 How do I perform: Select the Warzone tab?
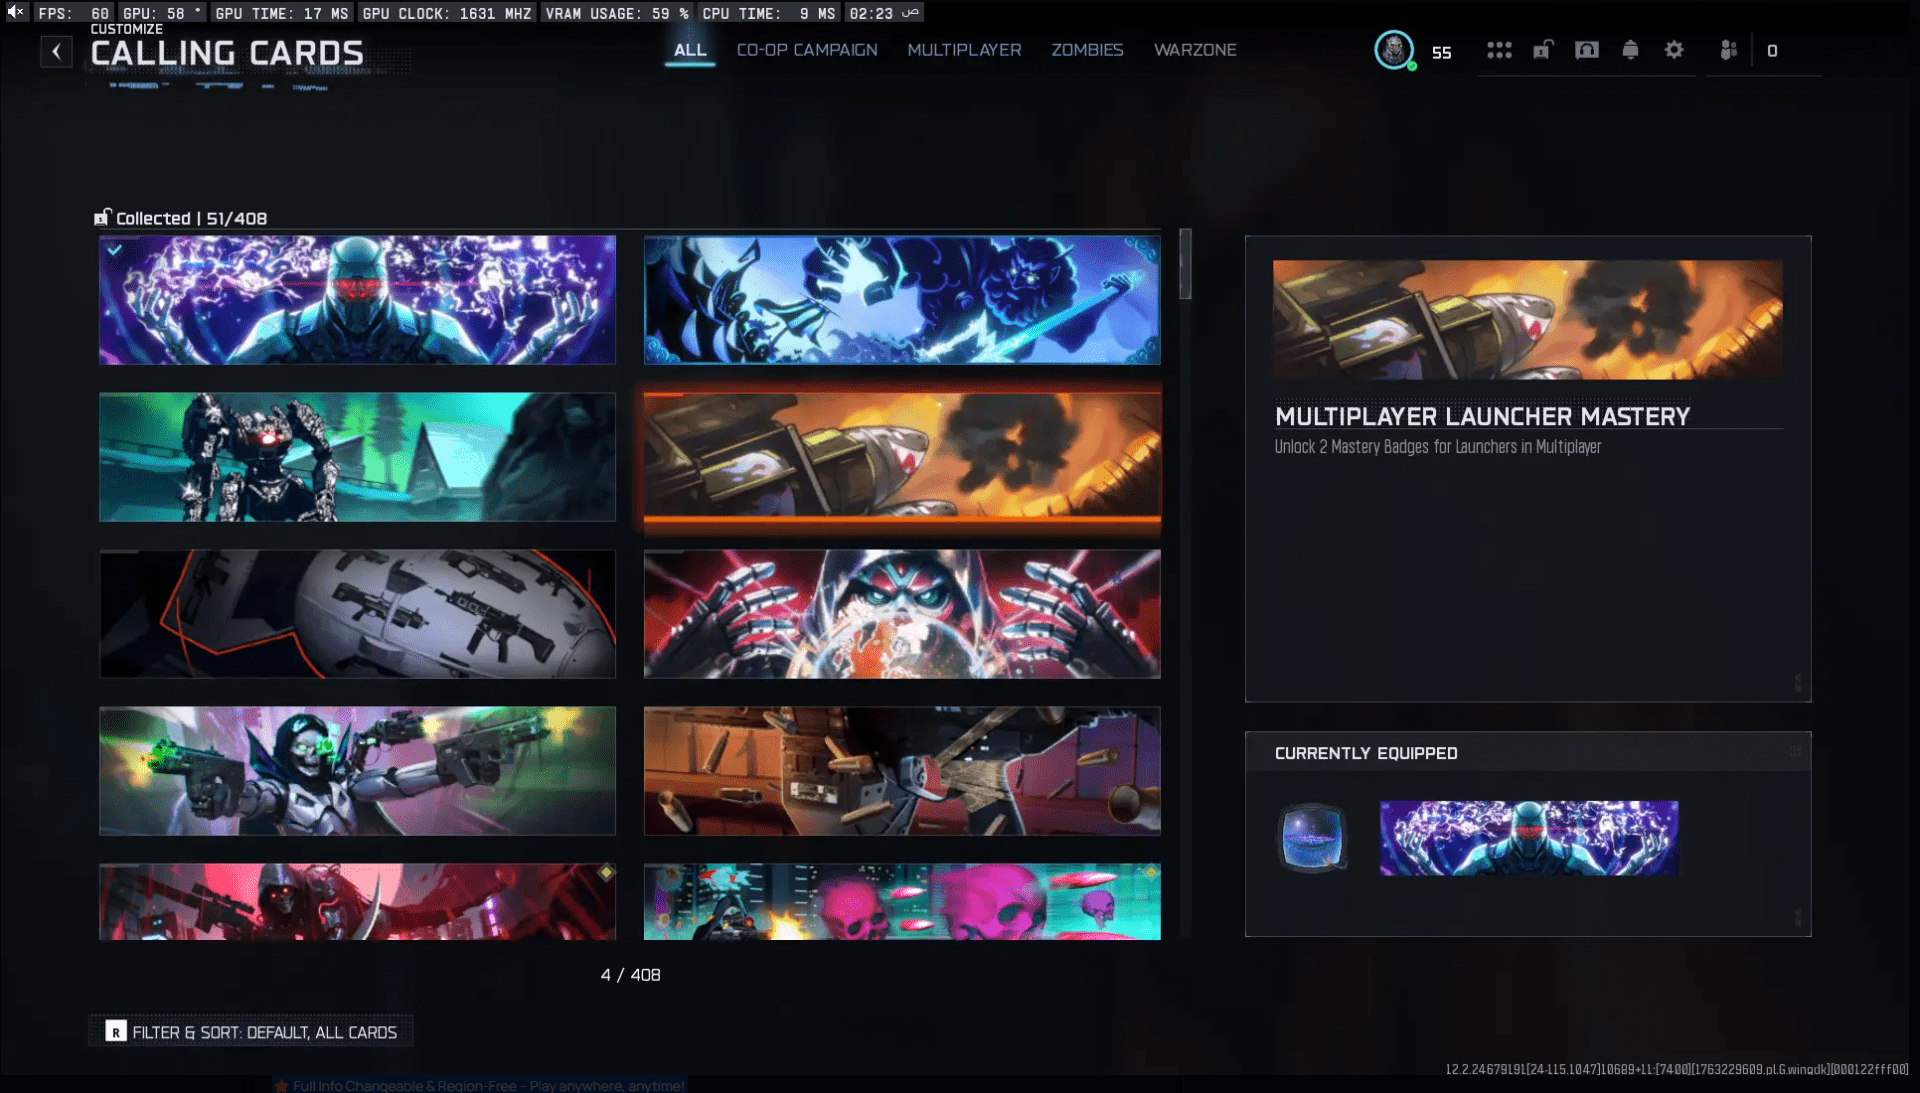pos(1195,50)
